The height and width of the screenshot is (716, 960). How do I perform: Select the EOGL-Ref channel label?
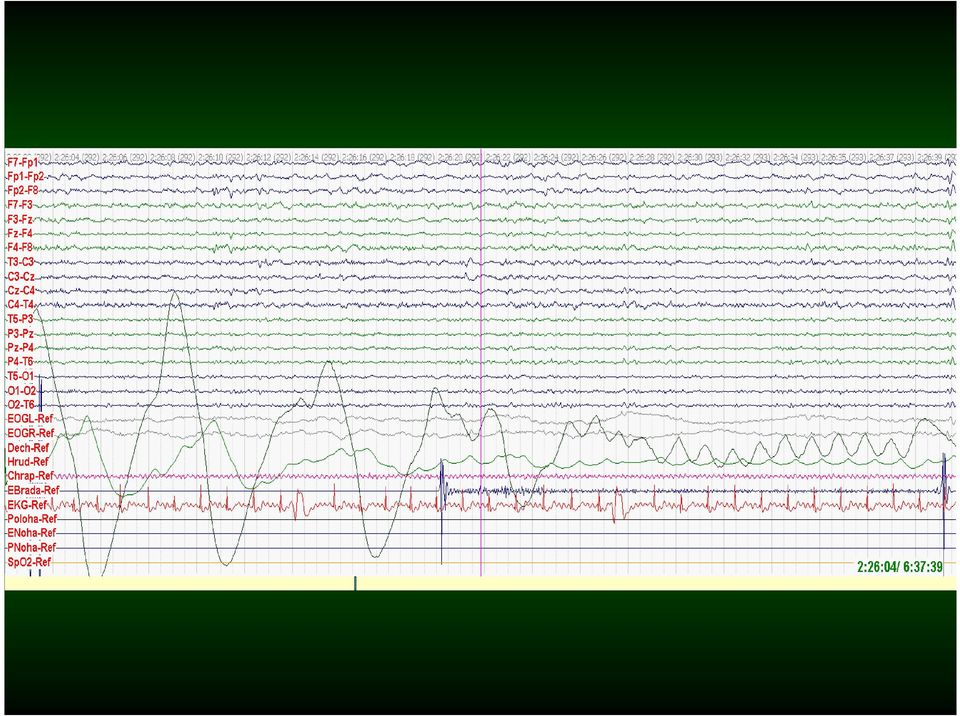(29, 419)
